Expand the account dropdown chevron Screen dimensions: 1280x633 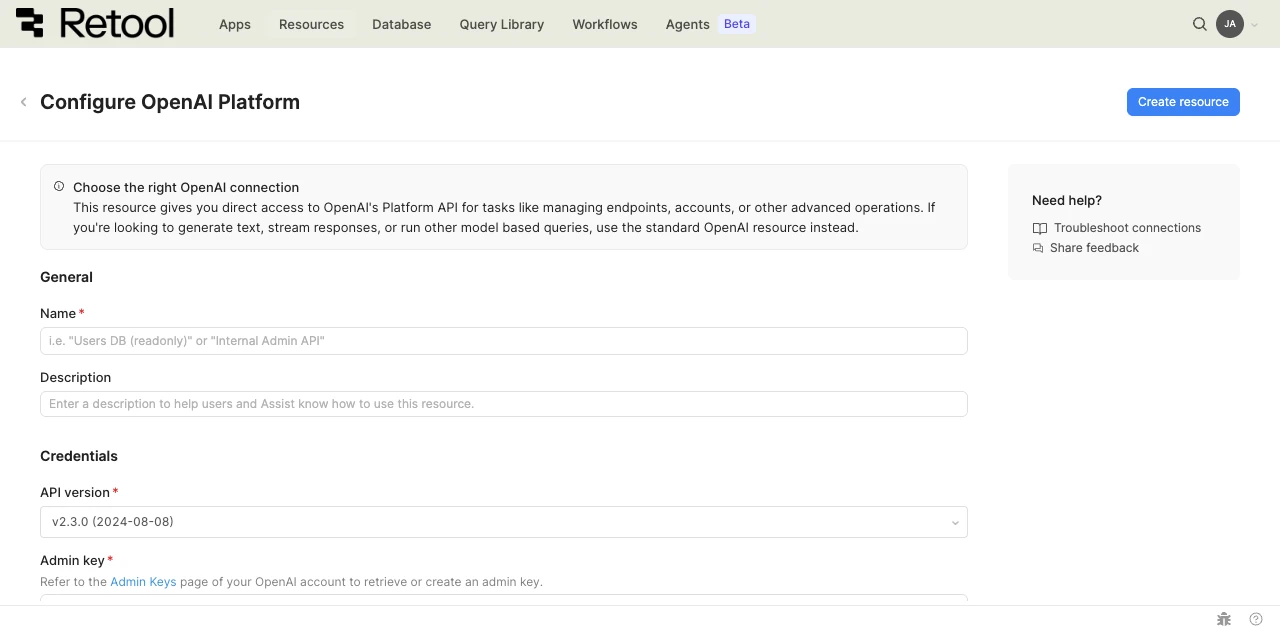coord(1254,25)
